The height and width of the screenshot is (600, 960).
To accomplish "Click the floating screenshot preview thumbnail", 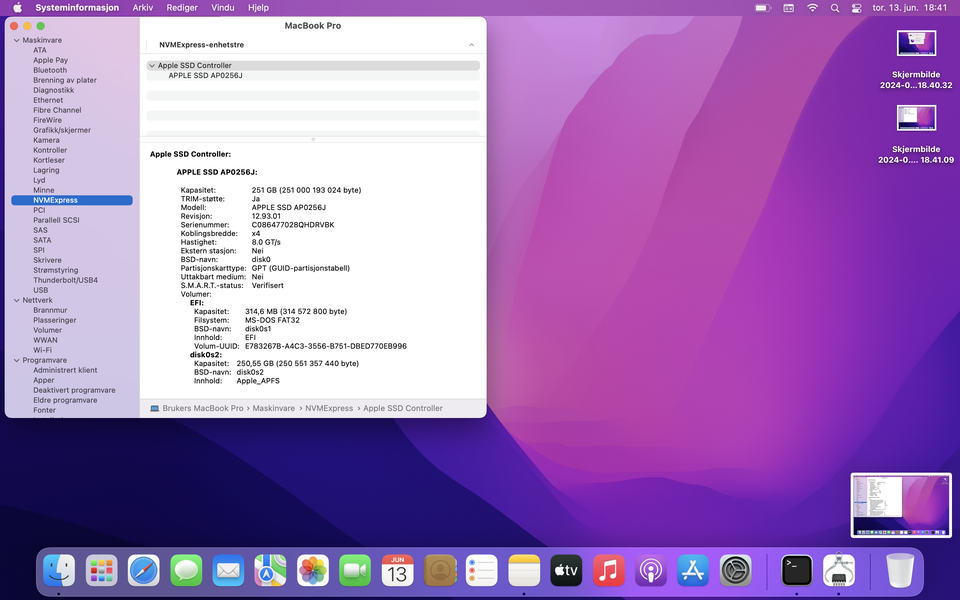I will (901, 505).
